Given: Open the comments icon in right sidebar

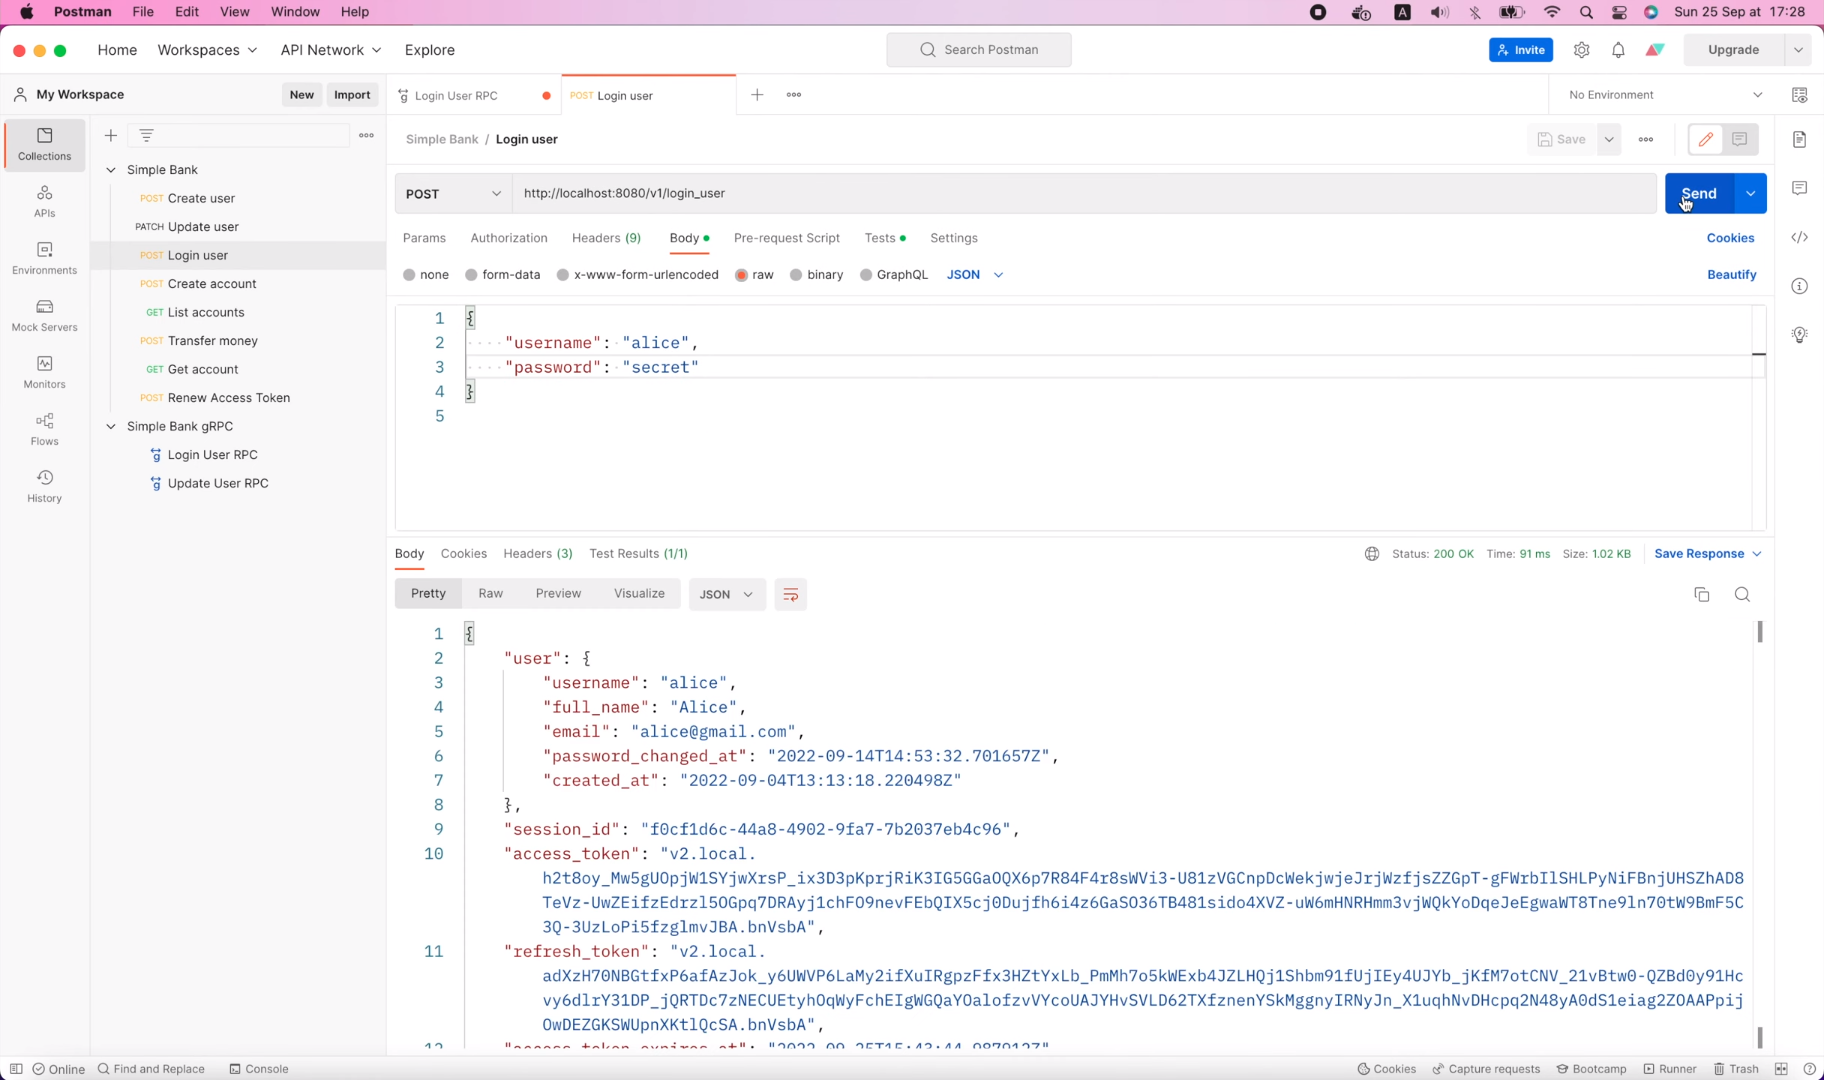Looking at the screenshot, I should click(1800, 188).
